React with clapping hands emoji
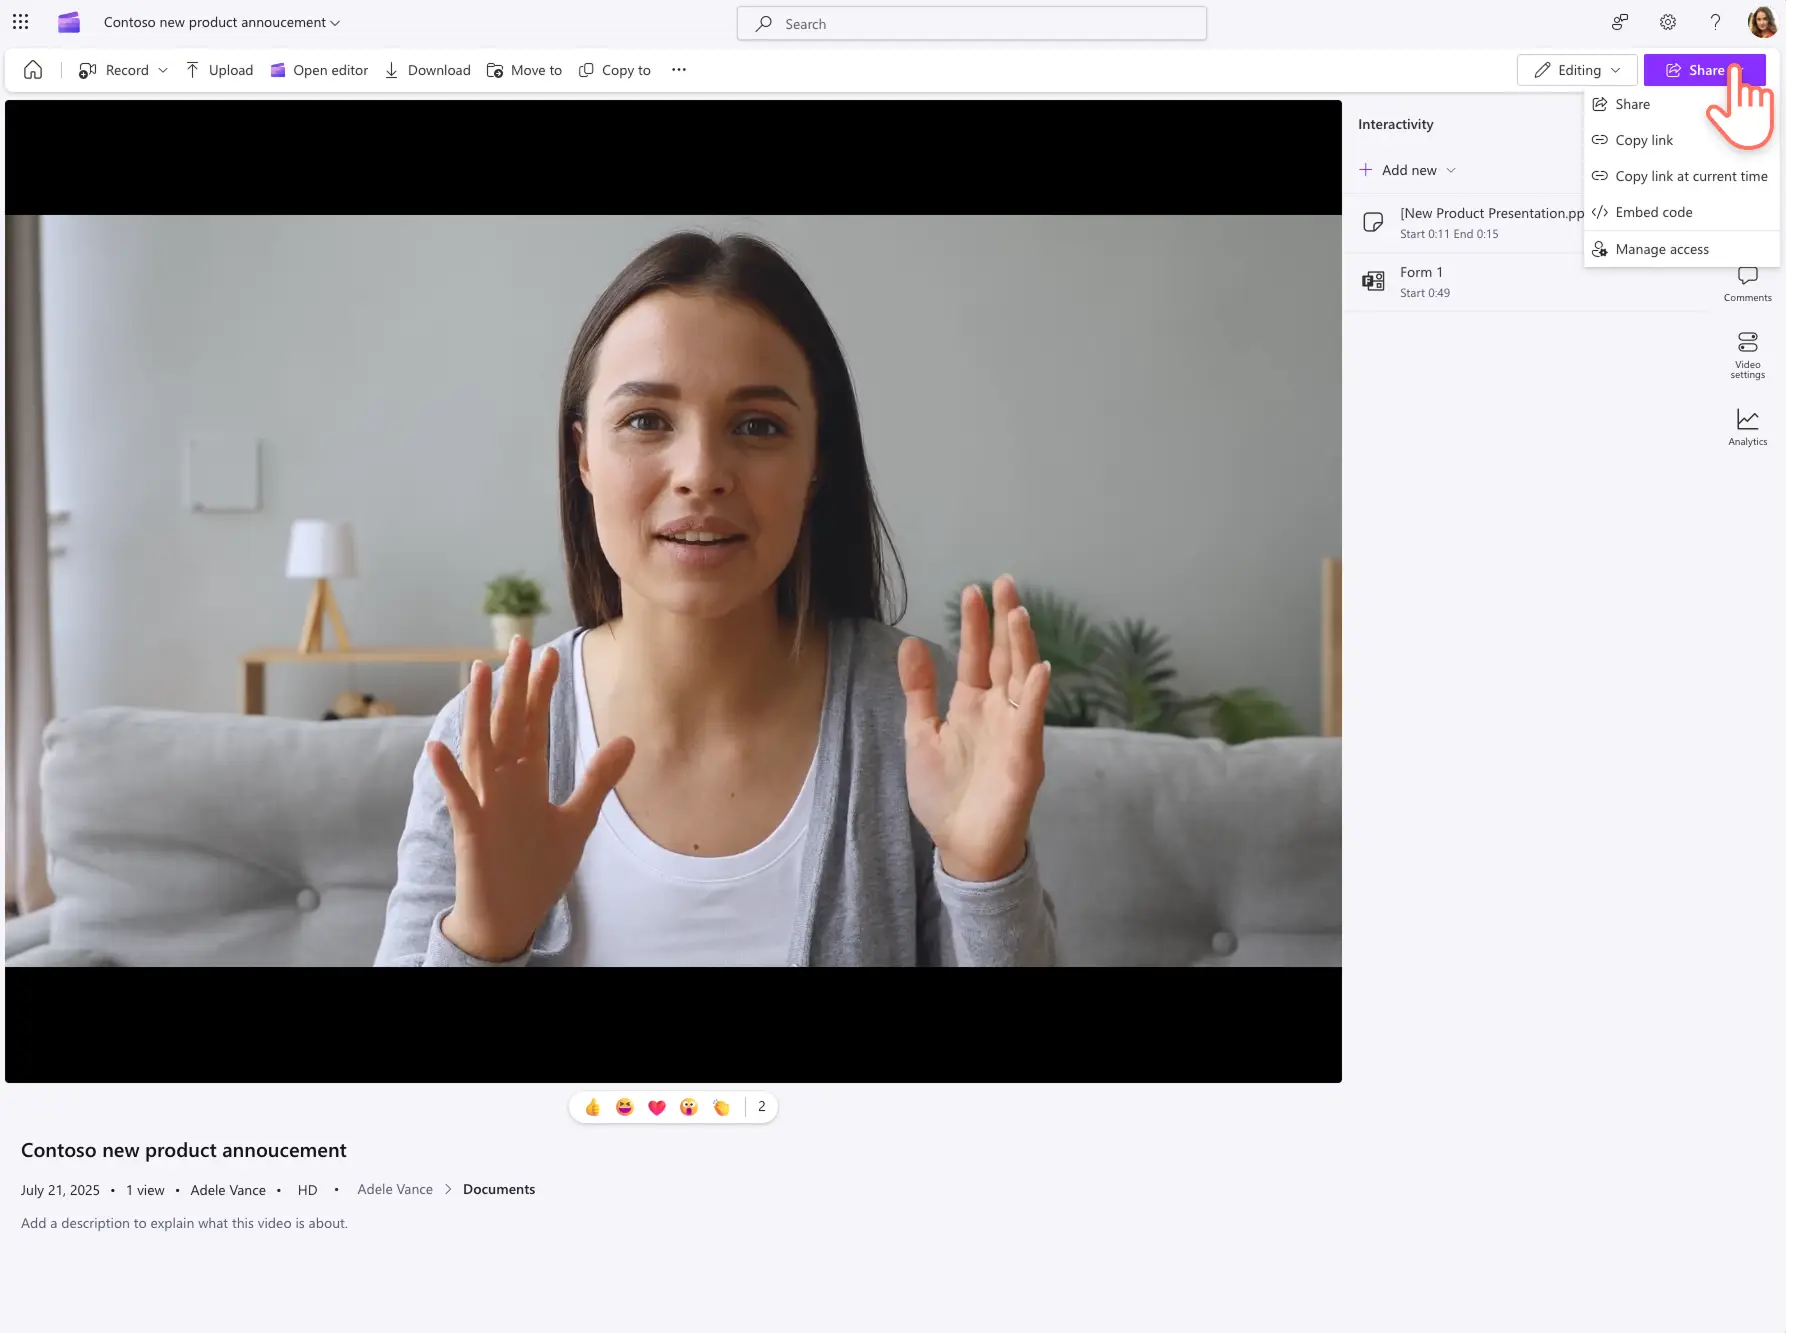This screenshot has width=1805, height=1333. [x=721, y=1107]
